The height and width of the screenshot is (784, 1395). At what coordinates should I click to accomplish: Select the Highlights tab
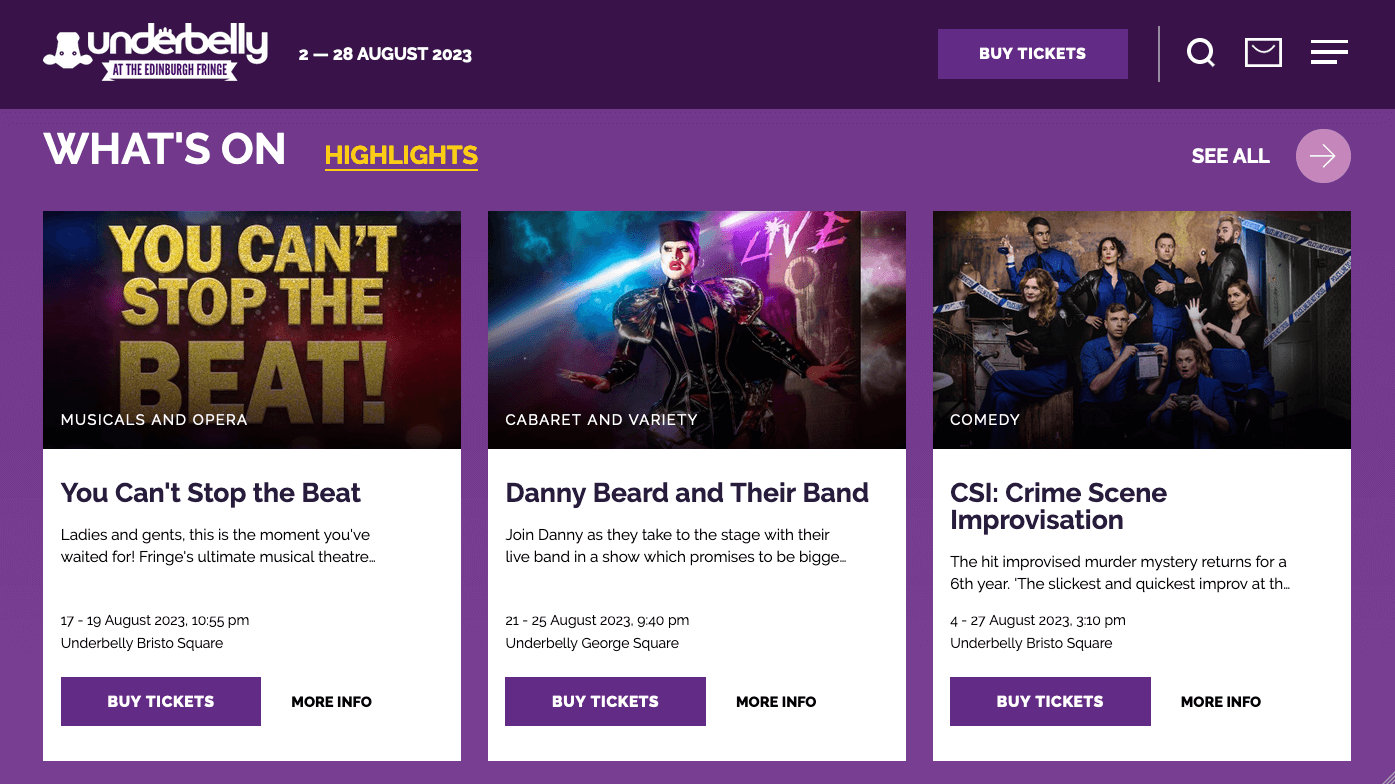(401, 156)
